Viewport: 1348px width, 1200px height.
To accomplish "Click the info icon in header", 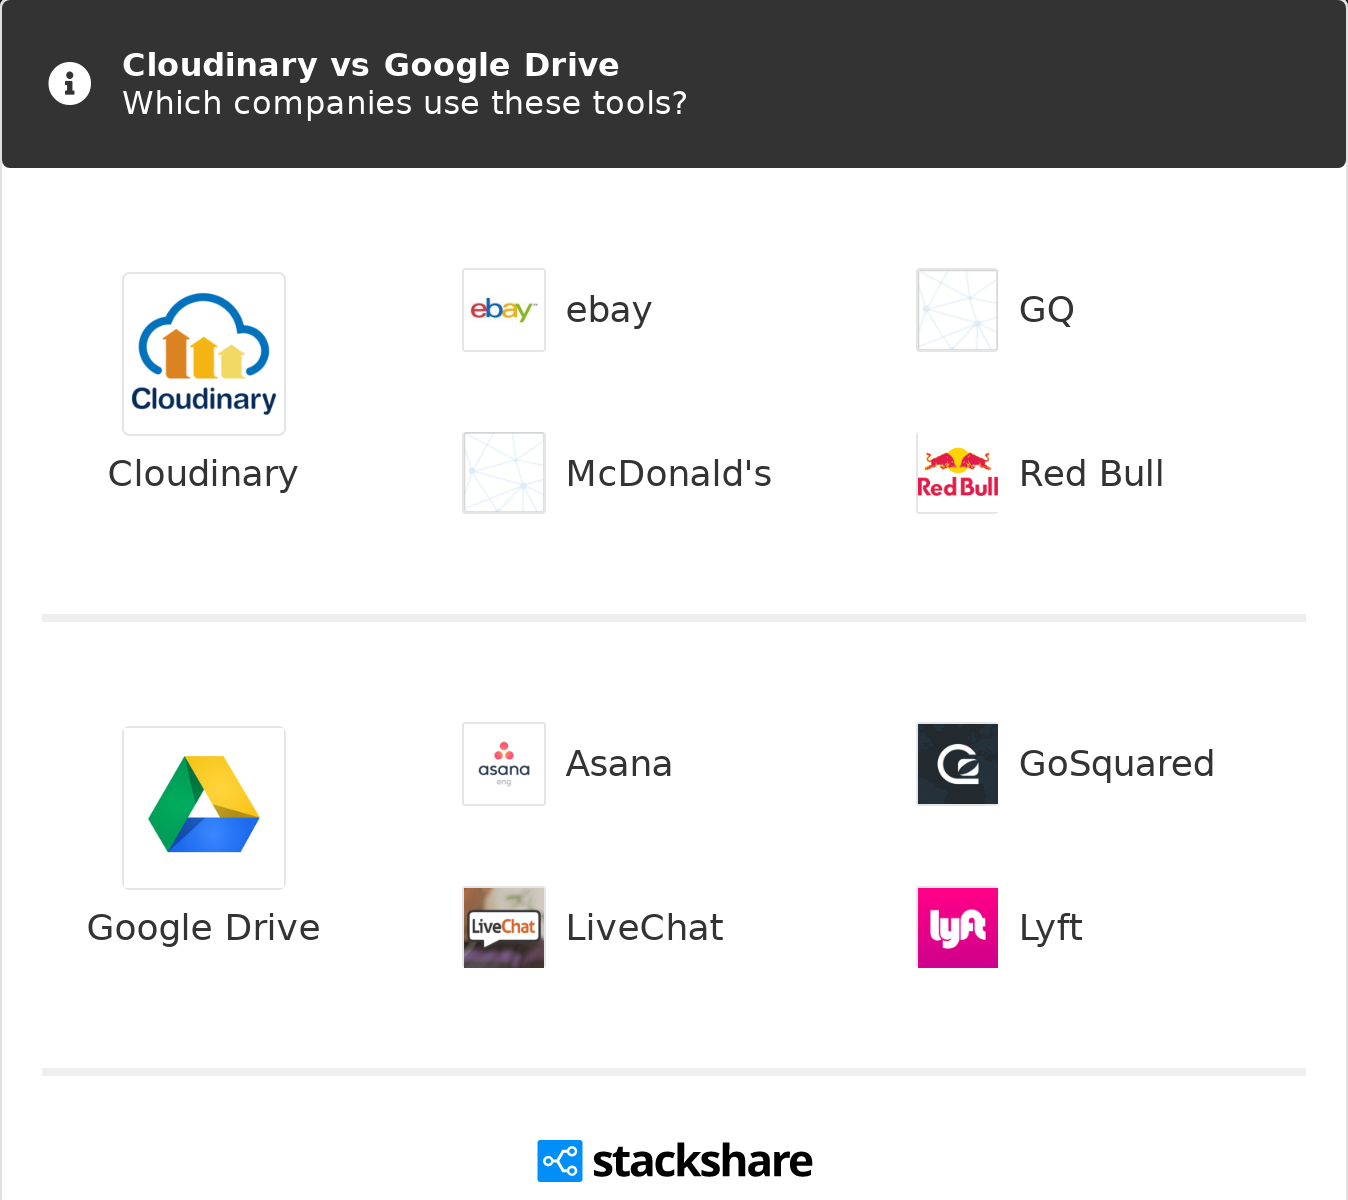I will coord(70,84).
